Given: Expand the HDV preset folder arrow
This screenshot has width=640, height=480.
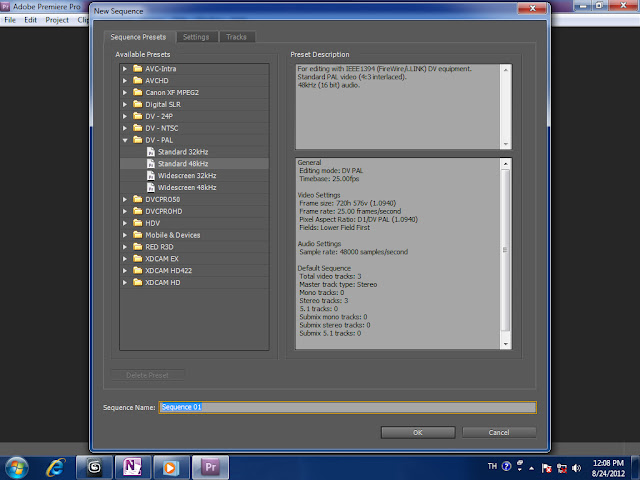Looking at the screenshot, I should pos(125,223).
